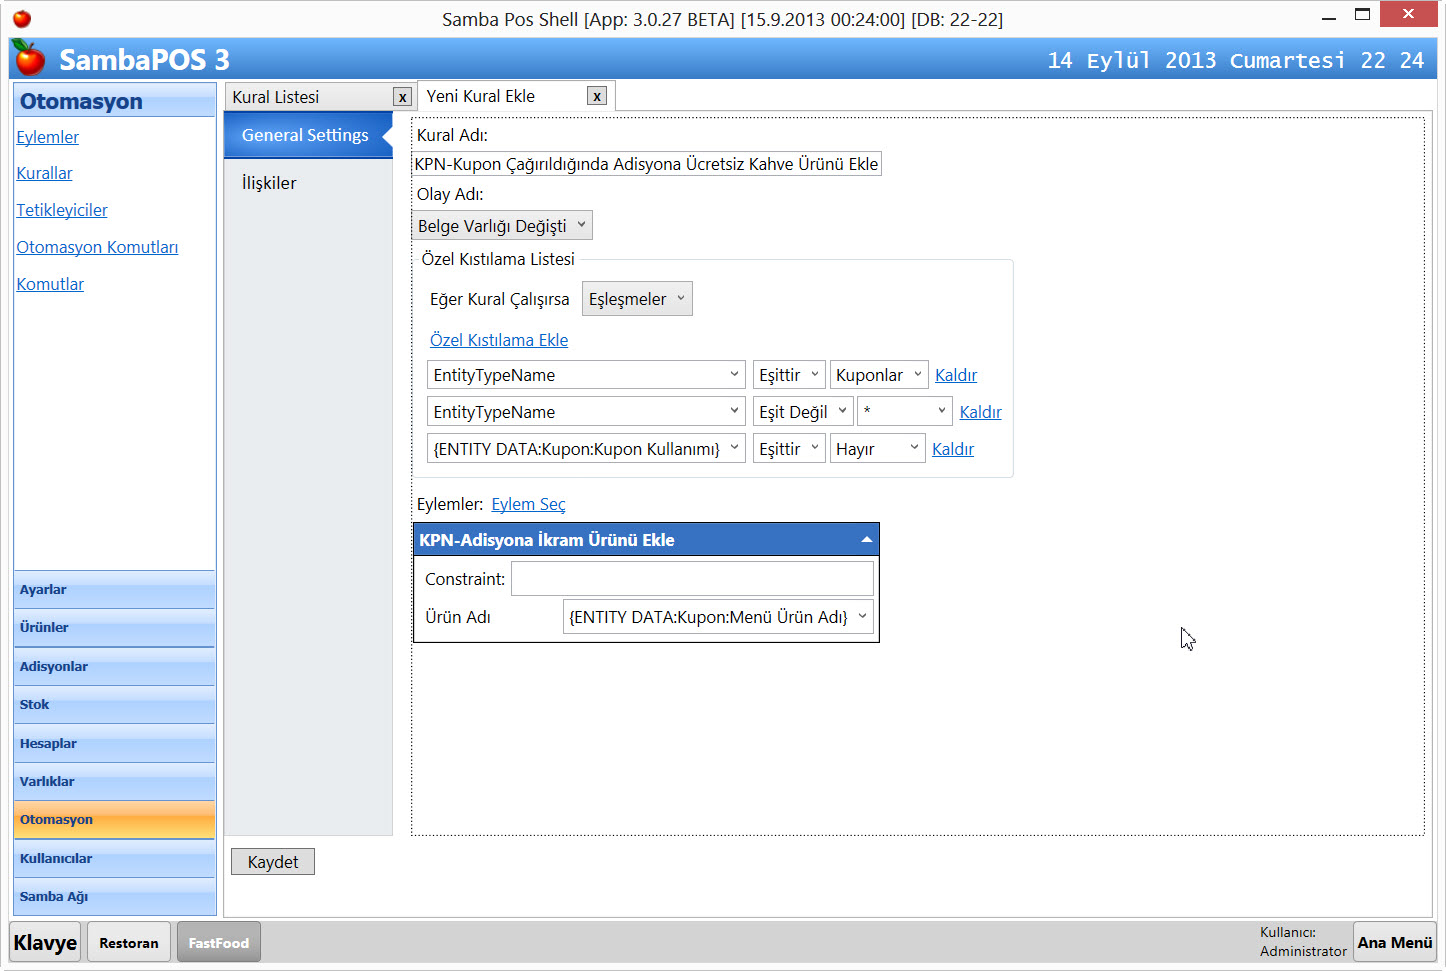
Task: Open the Olay Adı event dropdown
Action: click(502, 226)
